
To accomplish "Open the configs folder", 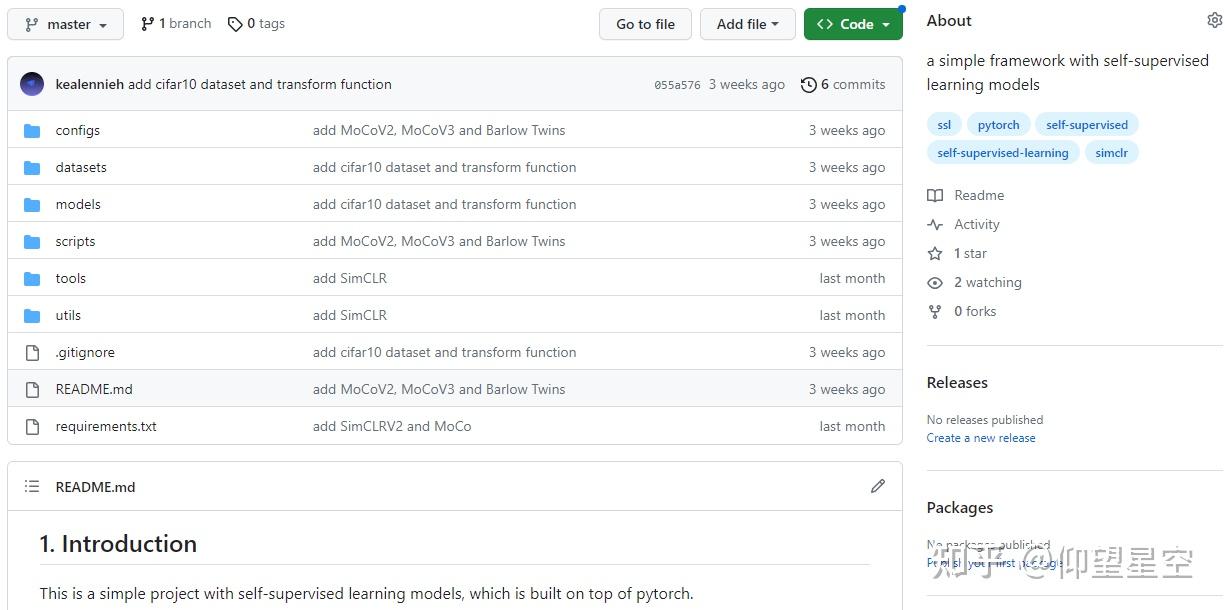I will 77,130.
